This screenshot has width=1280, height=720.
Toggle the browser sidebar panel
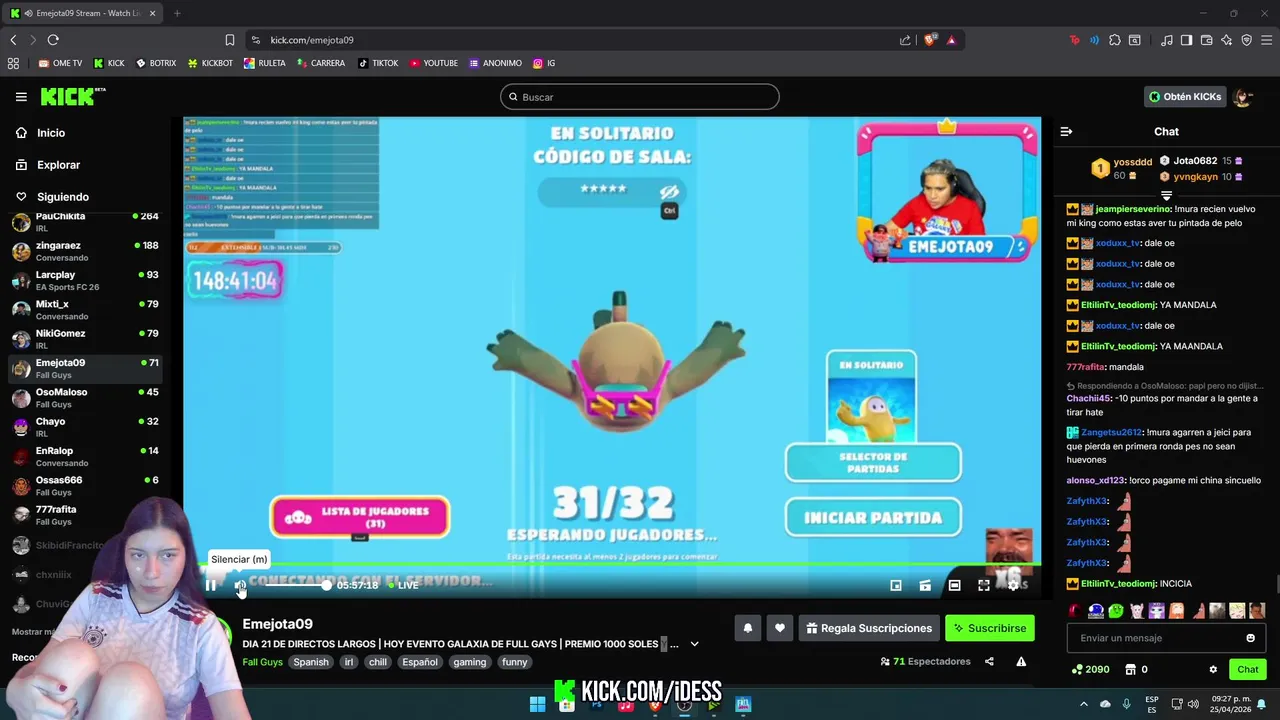[x=1186, y=40]
